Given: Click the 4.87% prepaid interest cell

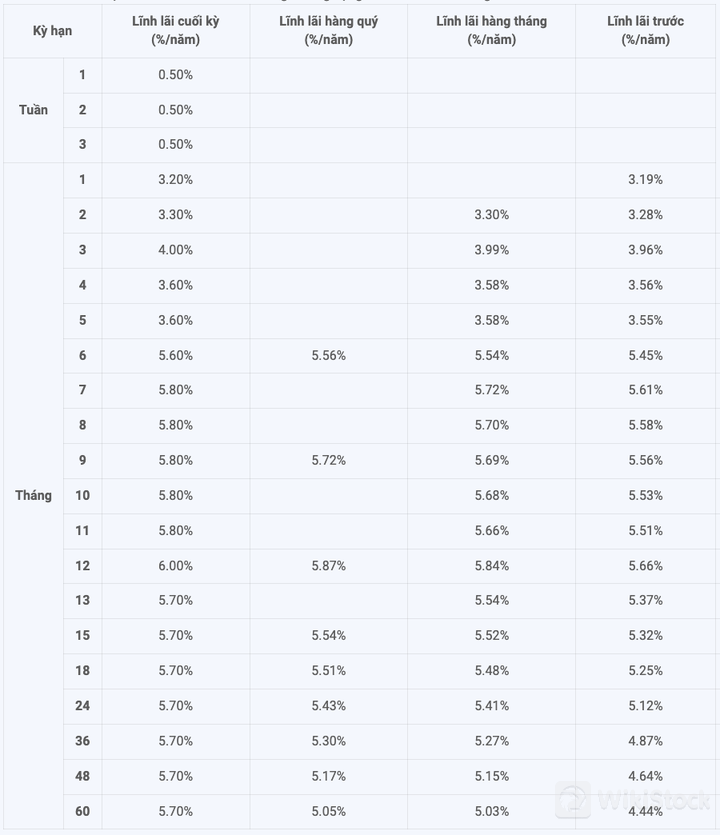Looking at the screenshot, I should click(x=645, y=741).
